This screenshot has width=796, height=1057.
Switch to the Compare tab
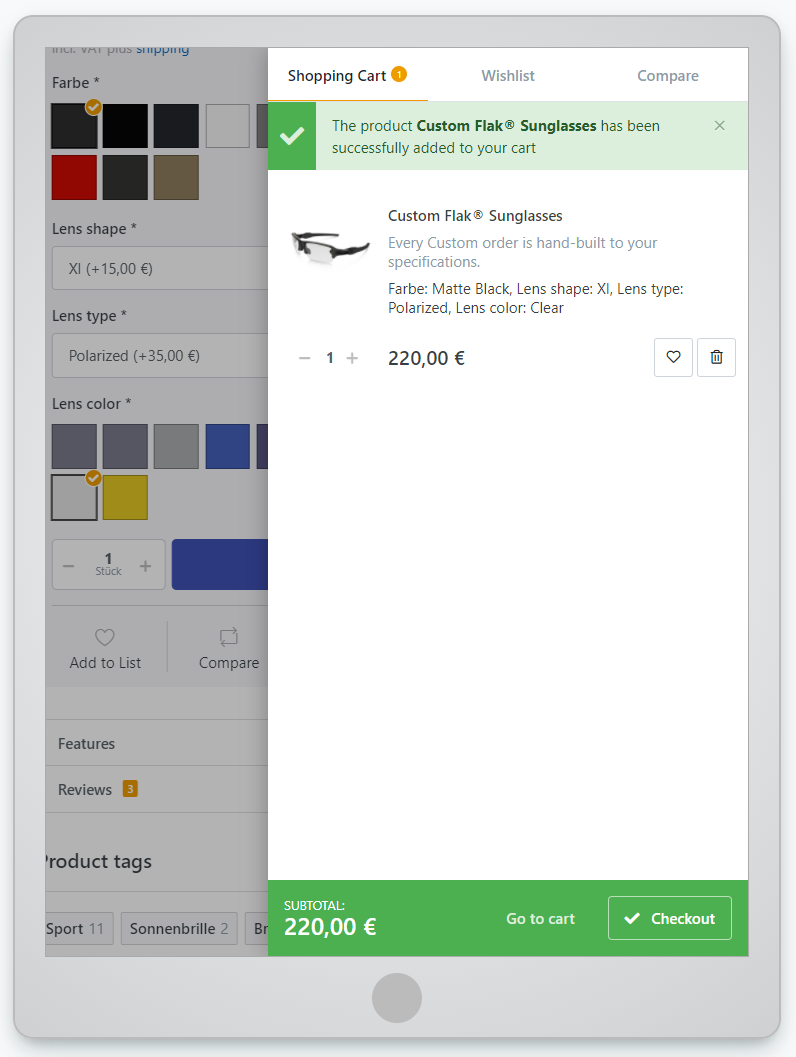(x=667, y=76)
